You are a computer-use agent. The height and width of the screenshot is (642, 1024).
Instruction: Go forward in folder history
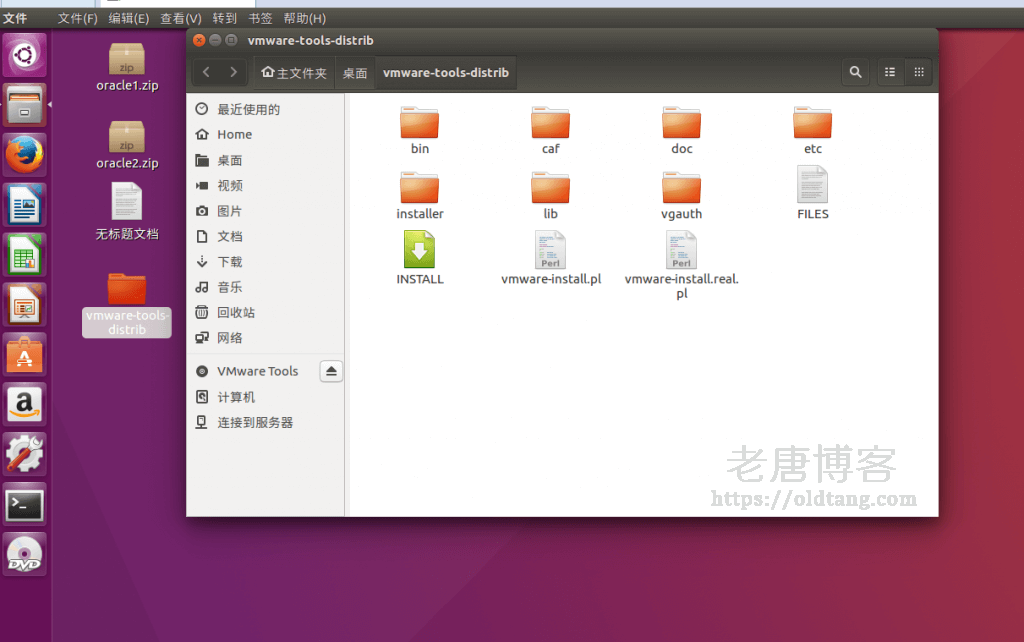pos(233,72)
